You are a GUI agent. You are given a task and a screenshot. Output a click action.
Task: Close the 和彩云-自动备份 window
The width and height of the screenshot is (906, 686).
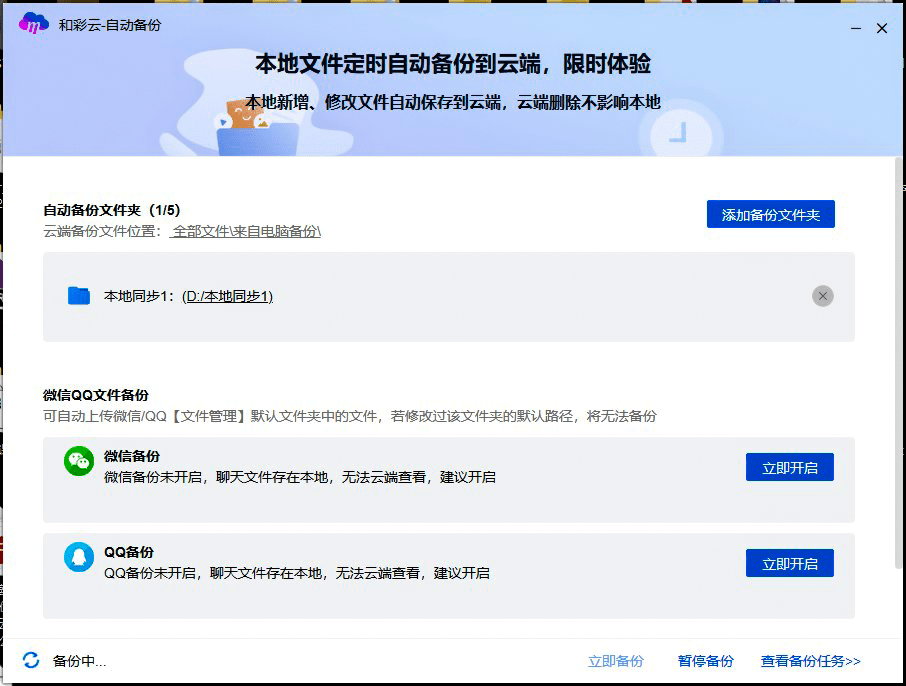[x=882, y=28]
